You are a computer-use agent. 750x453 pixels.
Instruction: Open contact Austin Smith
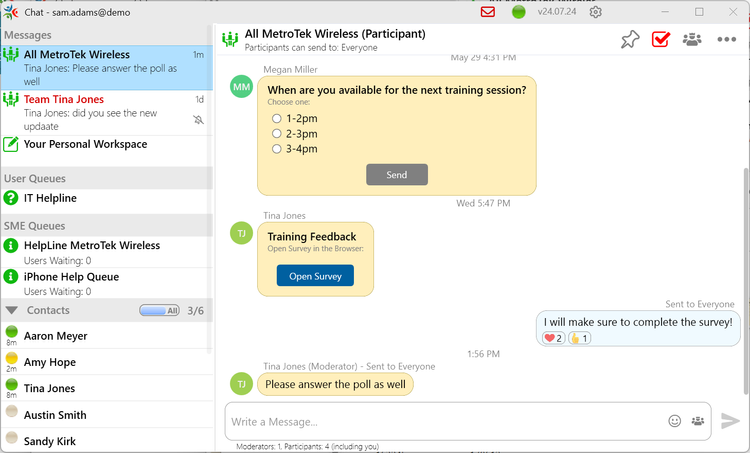click(x=106, y=415)
